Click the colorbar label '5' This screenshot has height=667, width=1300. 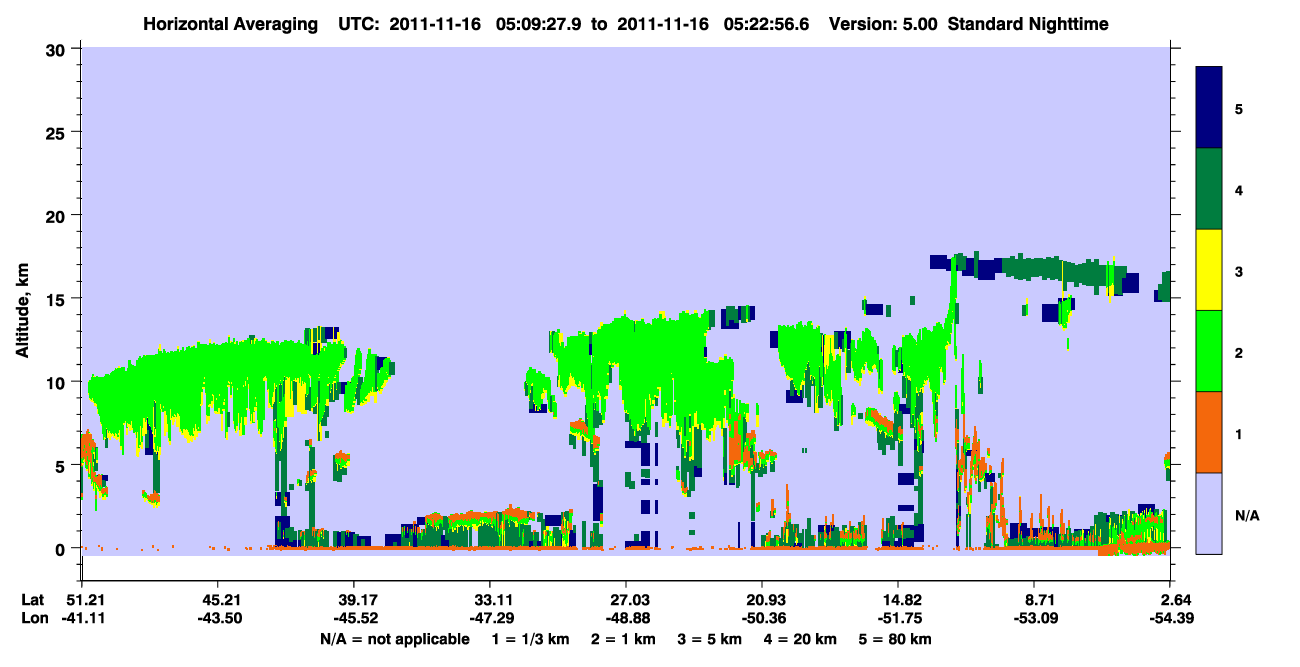1238,108
